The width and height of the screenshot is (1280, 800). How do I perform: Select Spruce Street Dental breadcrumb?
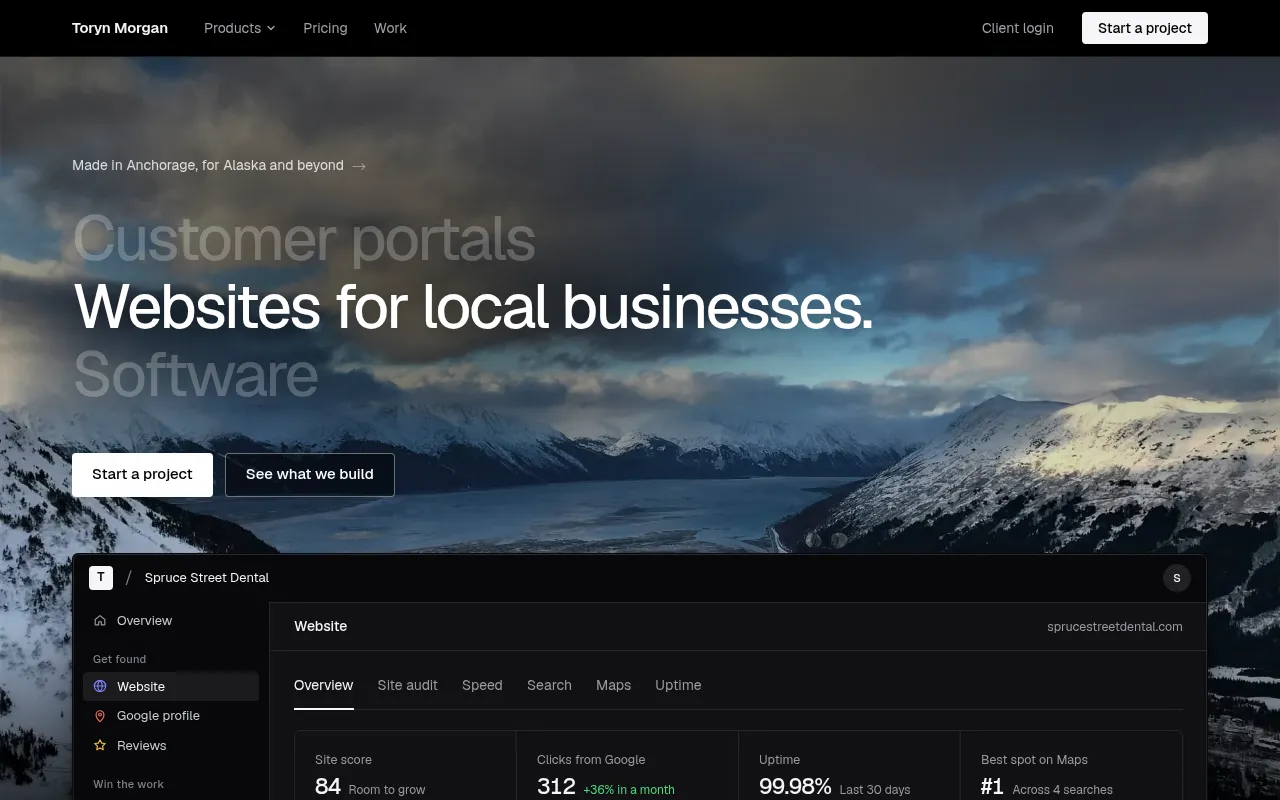click(x=207, y=577)
